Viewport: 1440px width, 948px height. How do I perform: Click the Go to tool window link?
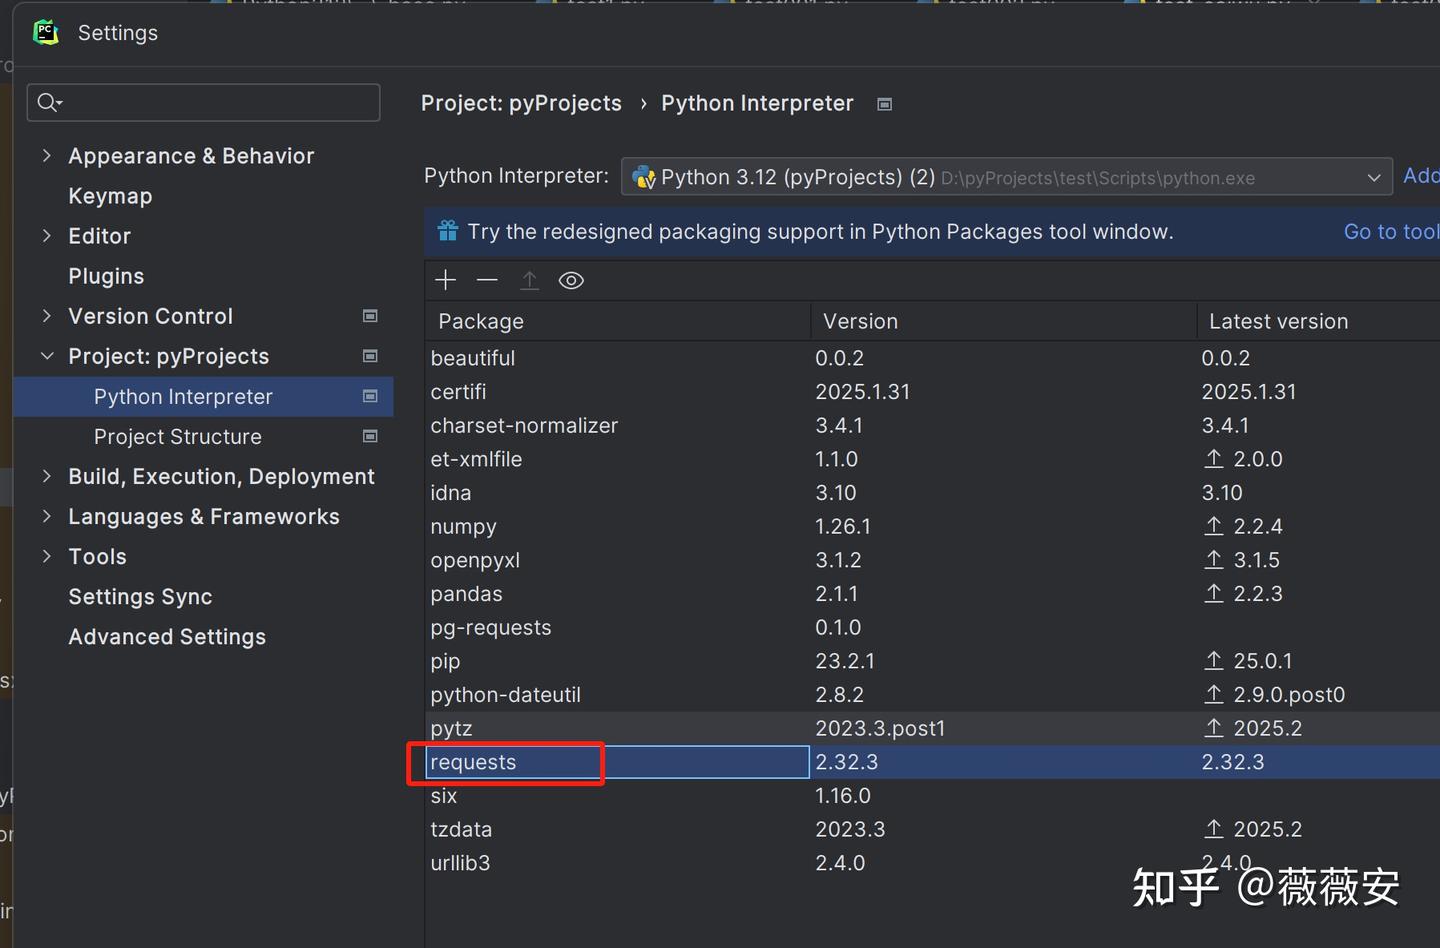pyautogui.click(x=1390, y=231)
